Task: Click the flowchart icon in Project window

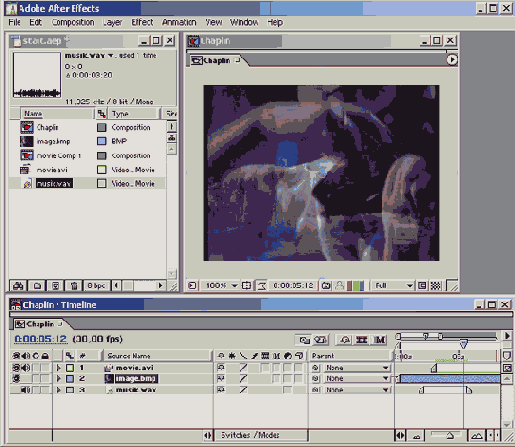Action: coord(172,137)
